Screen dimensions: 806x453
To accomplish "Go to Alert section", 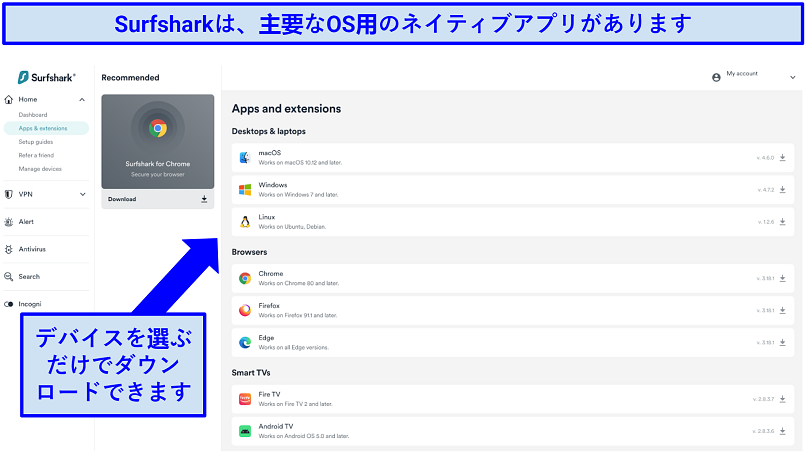I will point(26,222).
